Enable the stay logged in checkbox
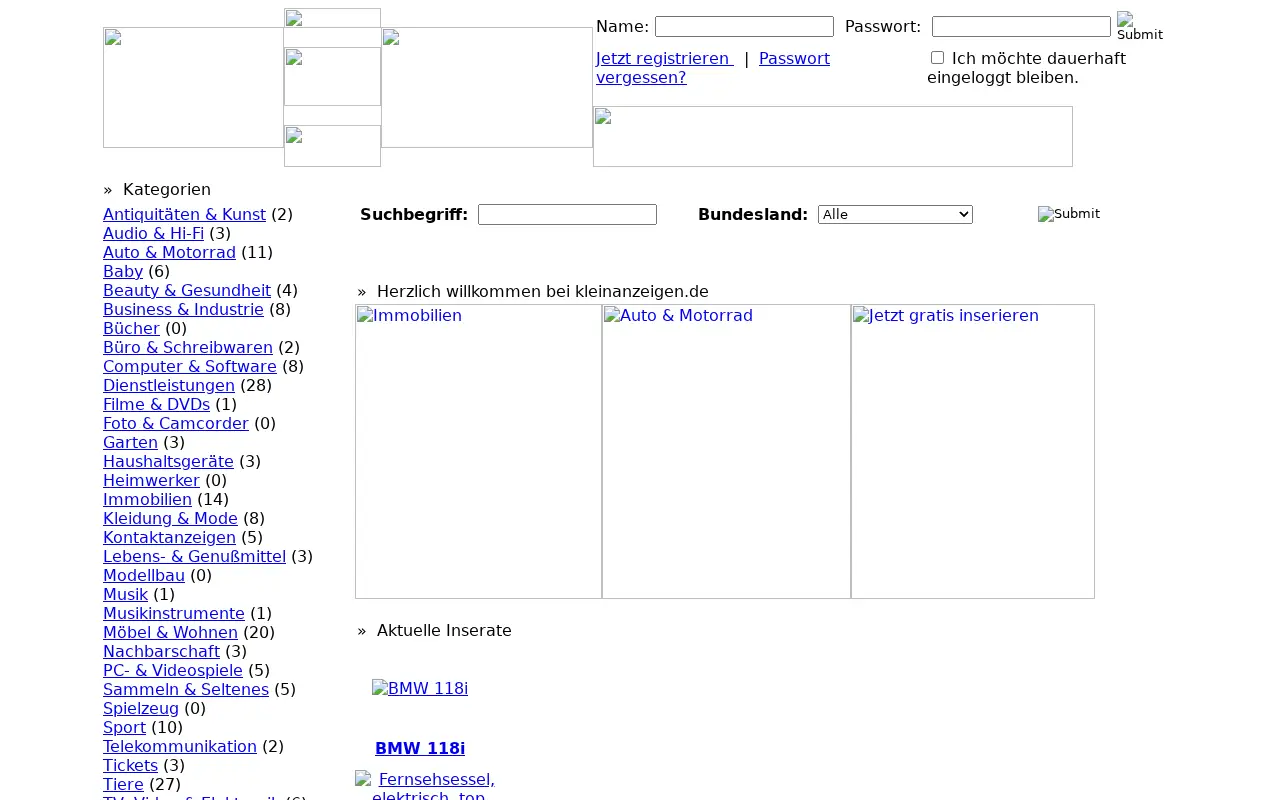This screenshot has width=1280, height=800. coord(937,58)
